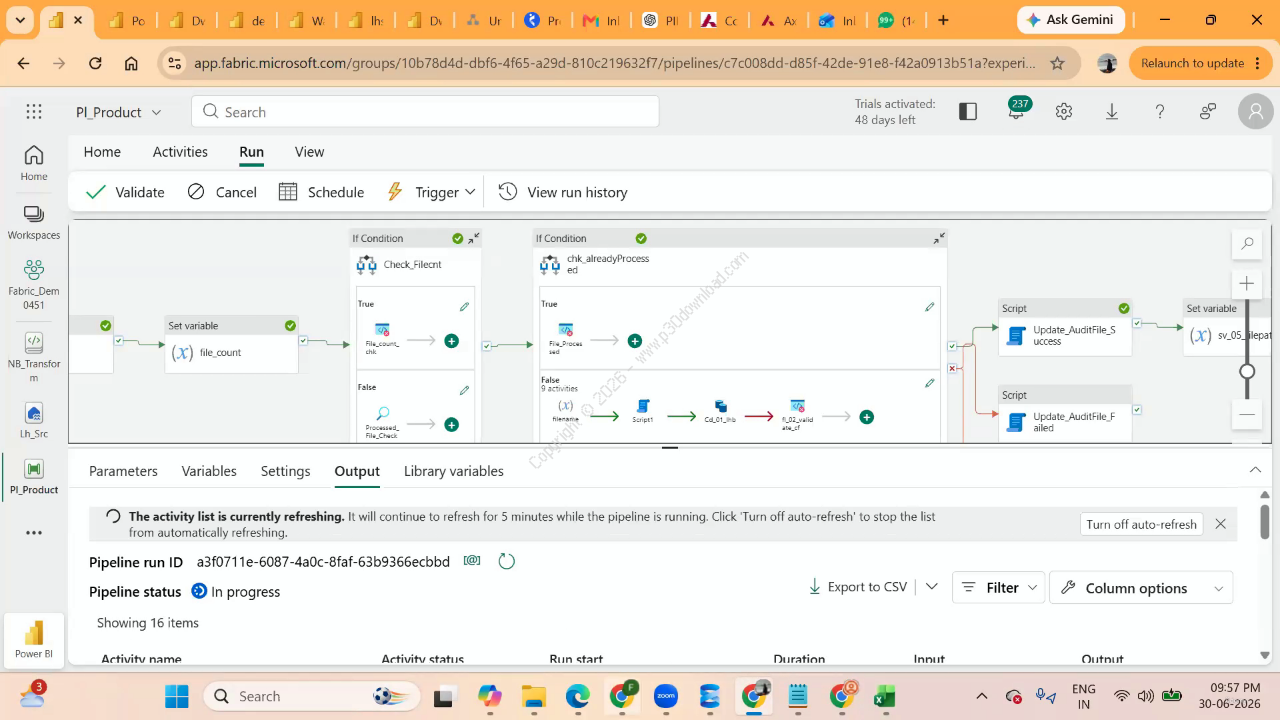Edit True branch of chk_alreadyProcessed
The image size is (1280, 720).
click(x=930, y=307)
